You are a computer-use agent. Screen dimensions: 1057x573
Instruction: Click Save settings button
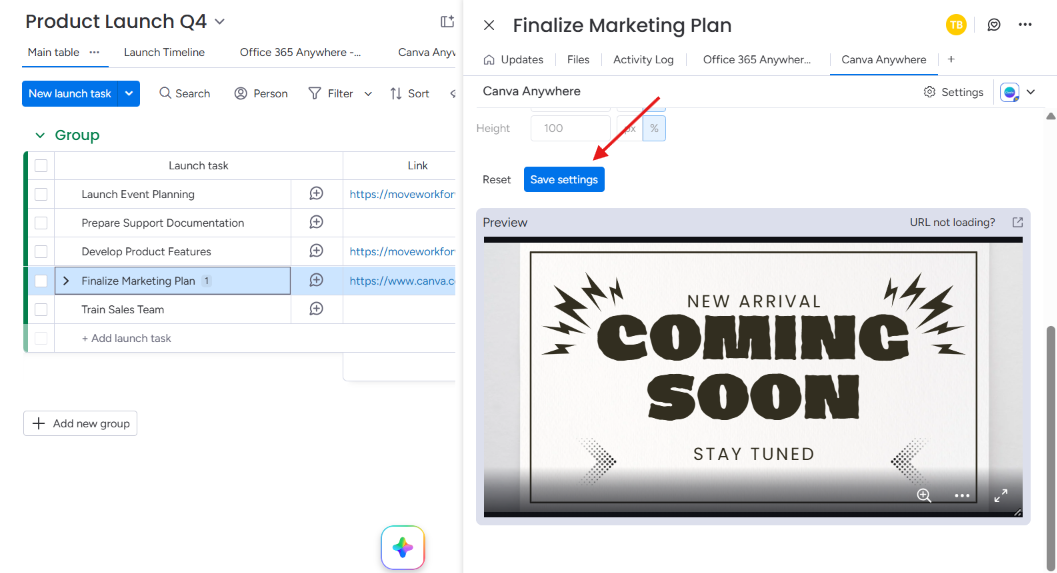pyautogui.click(x=564, y=179)
